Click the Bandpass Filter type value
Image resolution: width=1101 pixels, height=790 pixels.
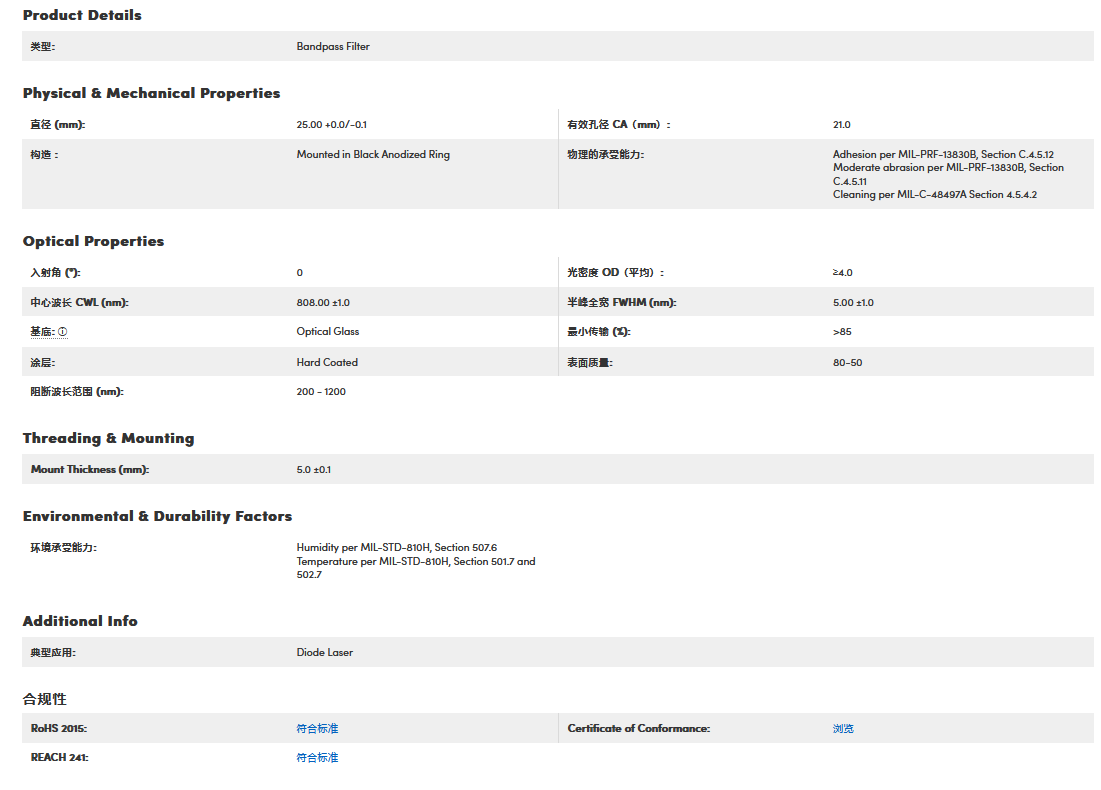pyautogui.click(x=333, y=46)
